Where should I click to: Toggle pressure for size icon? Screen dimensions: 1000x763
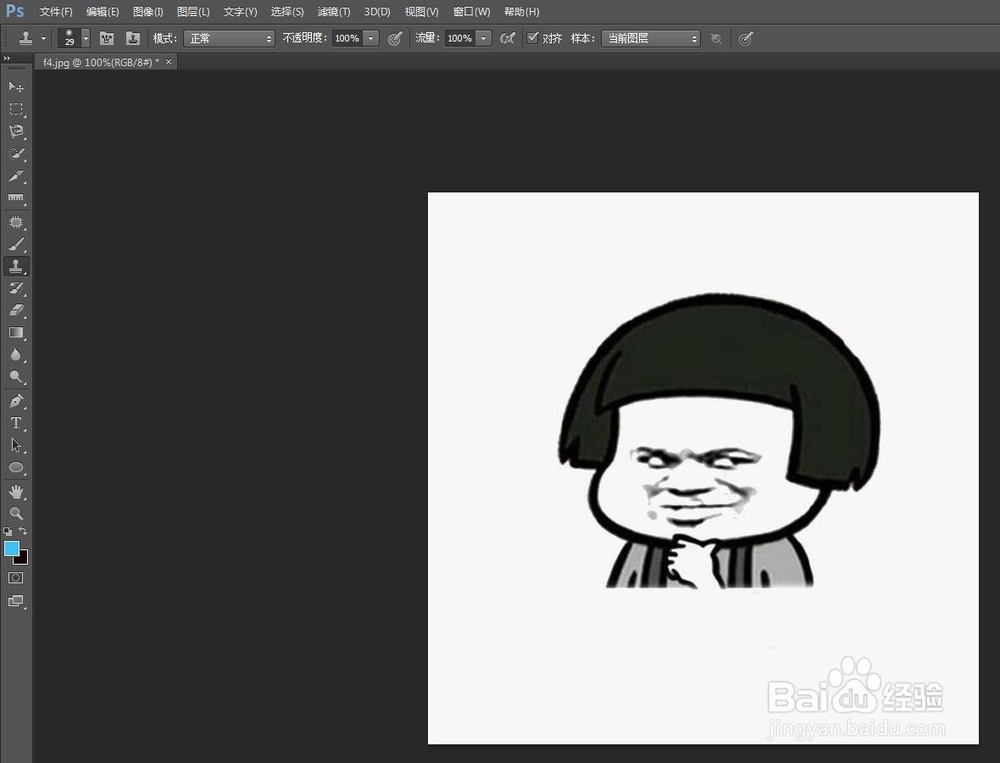tap(746, 39)
